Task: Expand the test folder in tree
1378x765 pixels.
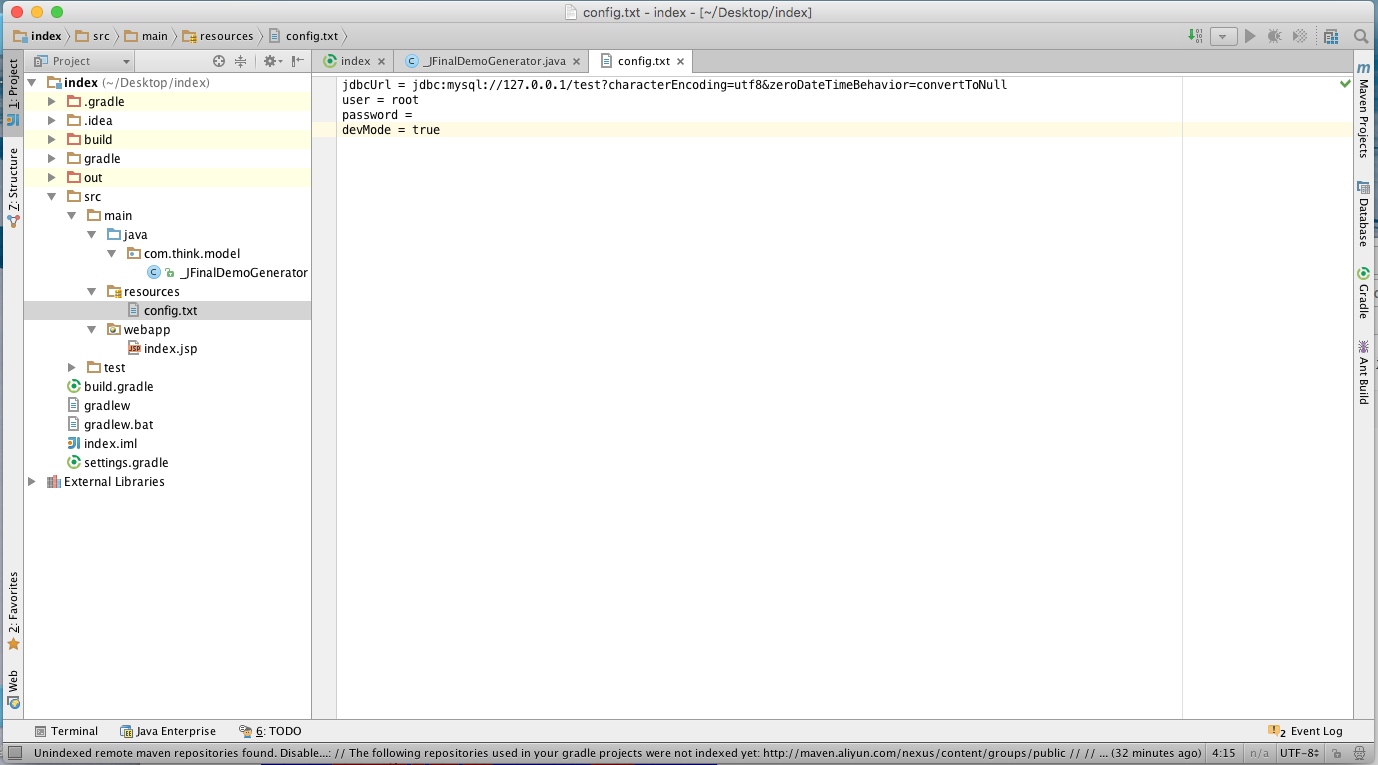Action: pyautogui.click(x=72, y=368)
